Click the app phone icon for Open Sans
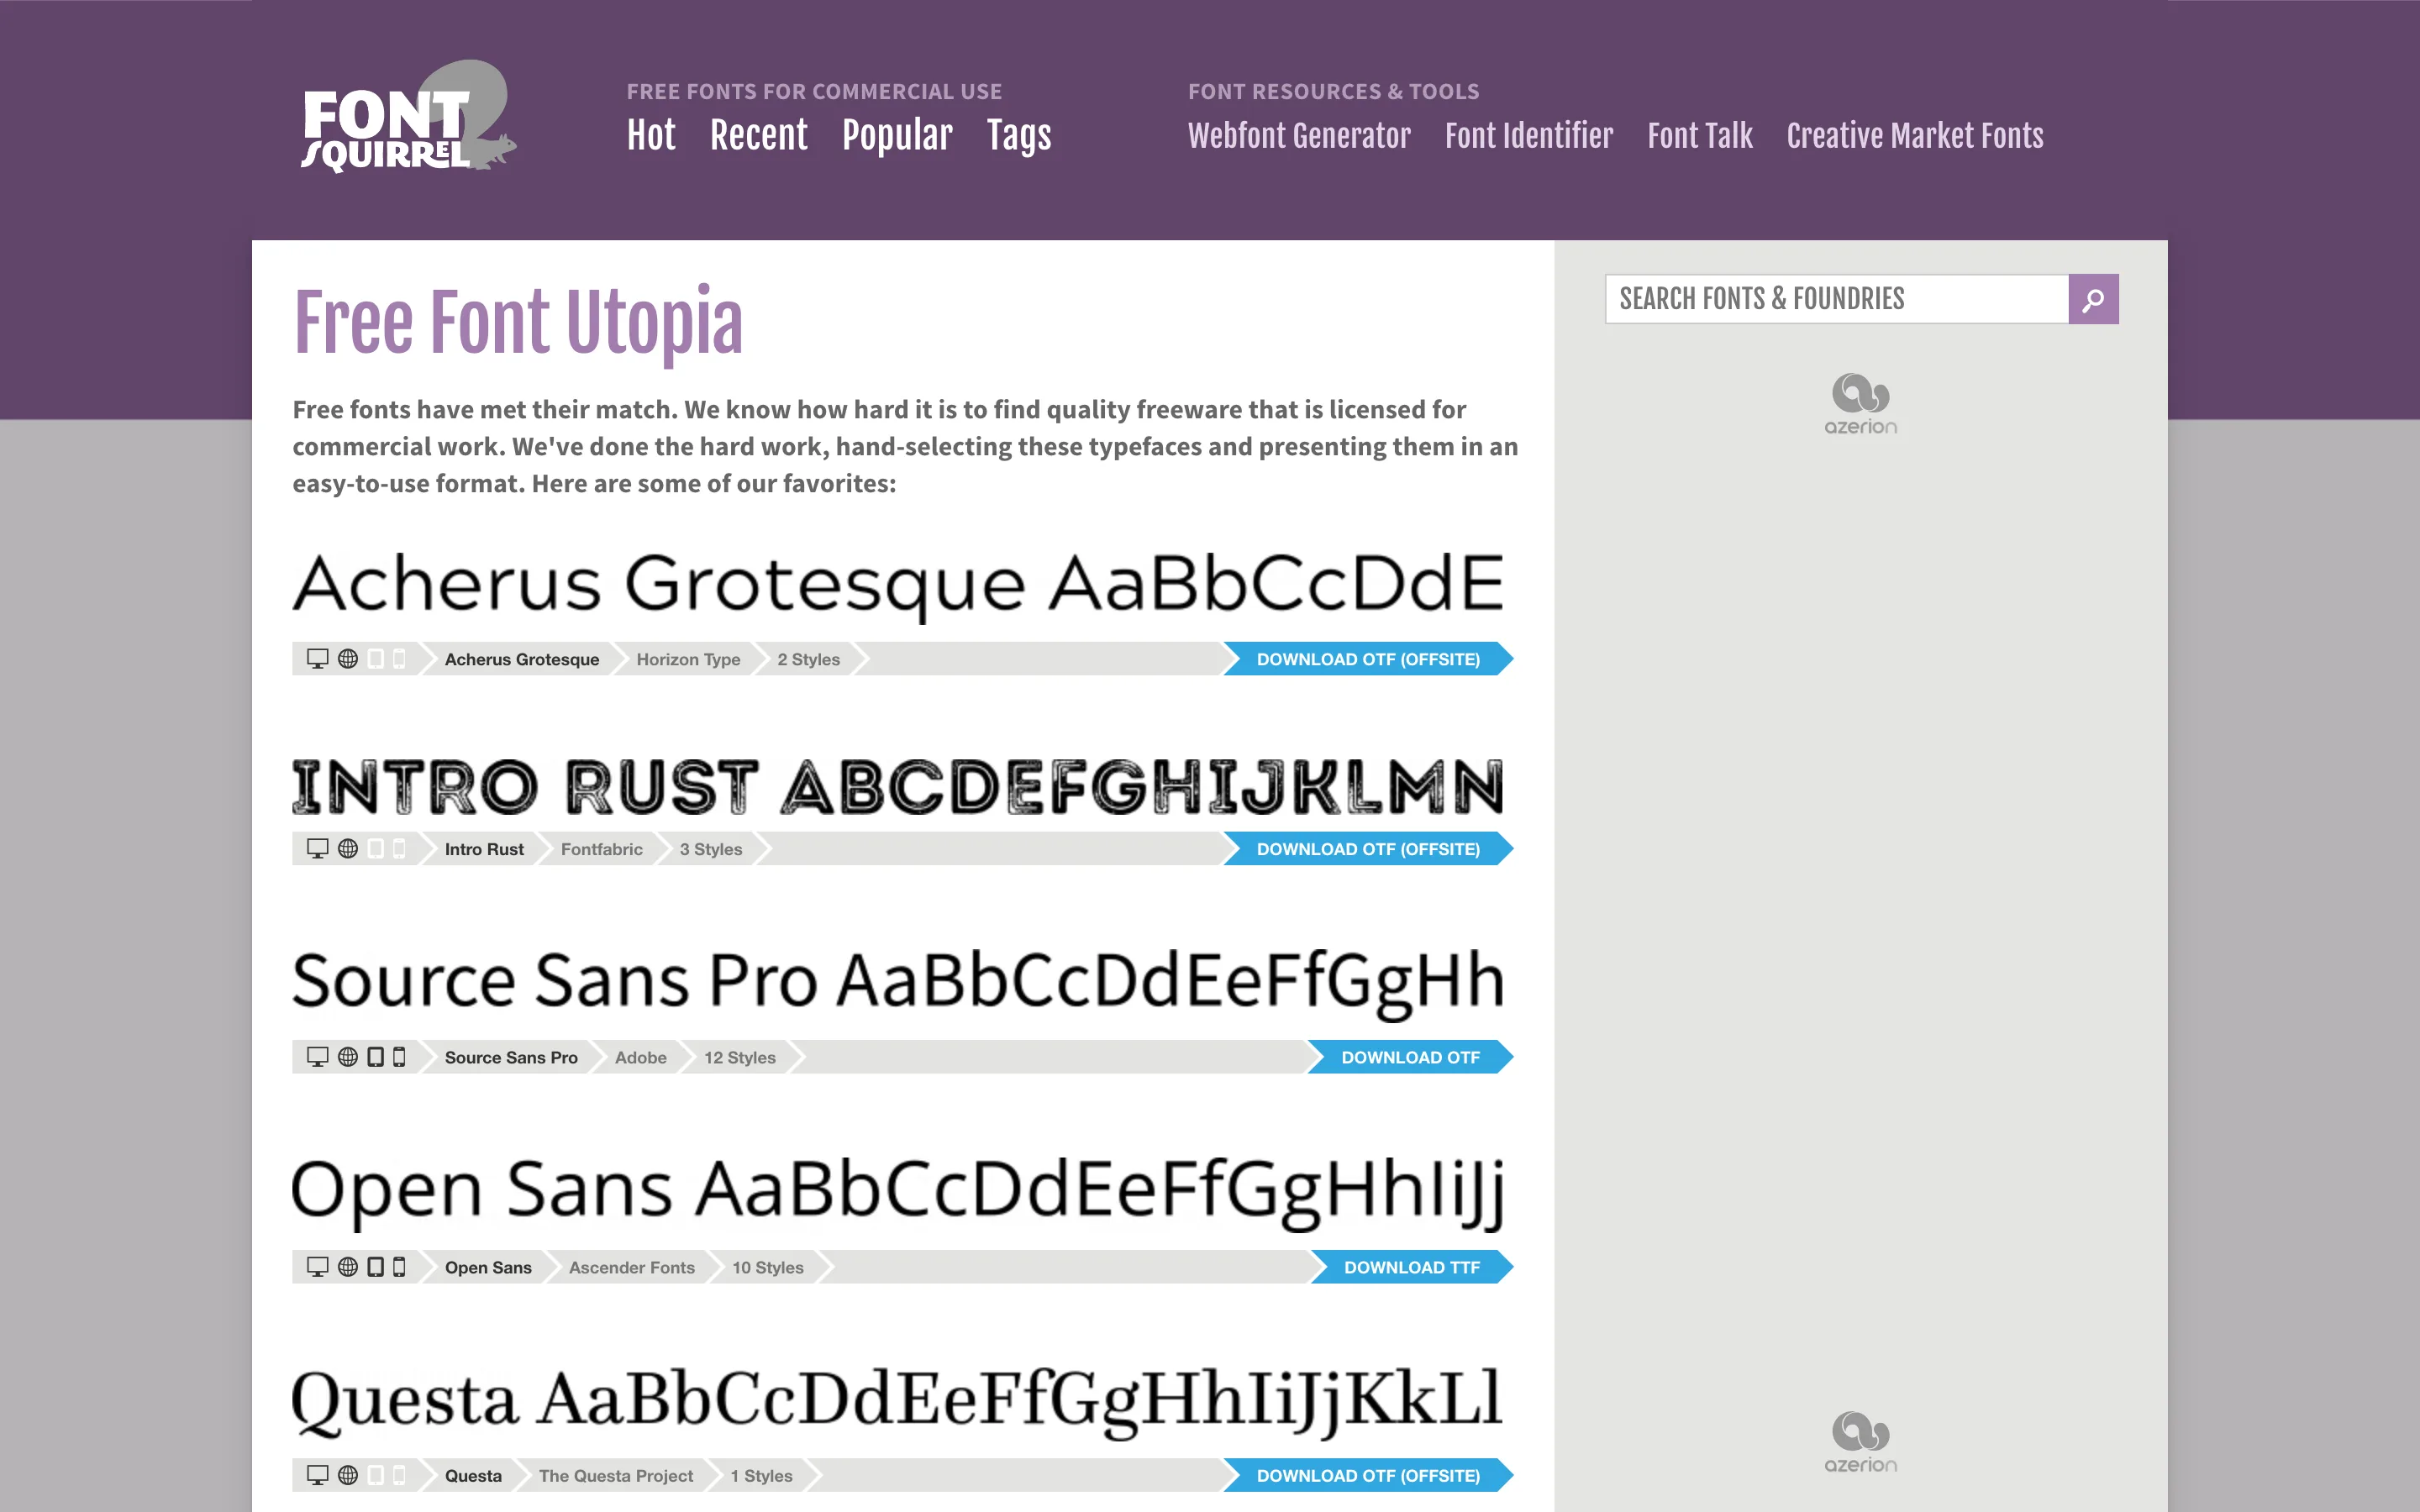 [399, 1267]
